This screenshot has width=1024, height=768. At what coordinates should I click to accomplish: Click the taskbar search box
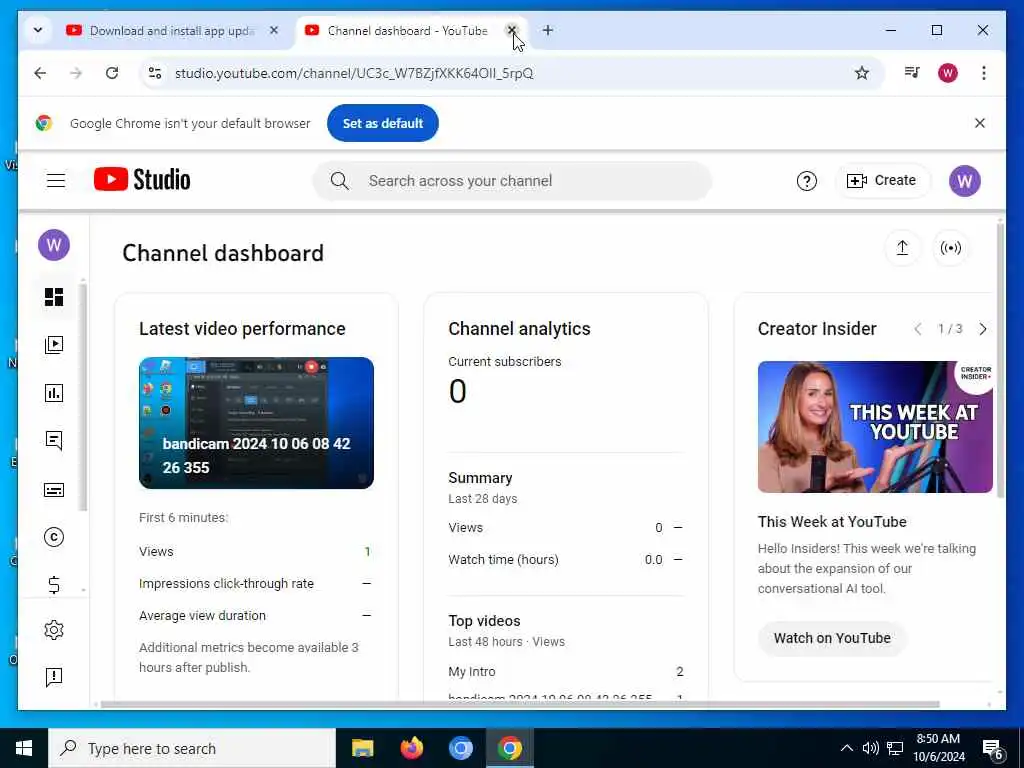point(192,748)
